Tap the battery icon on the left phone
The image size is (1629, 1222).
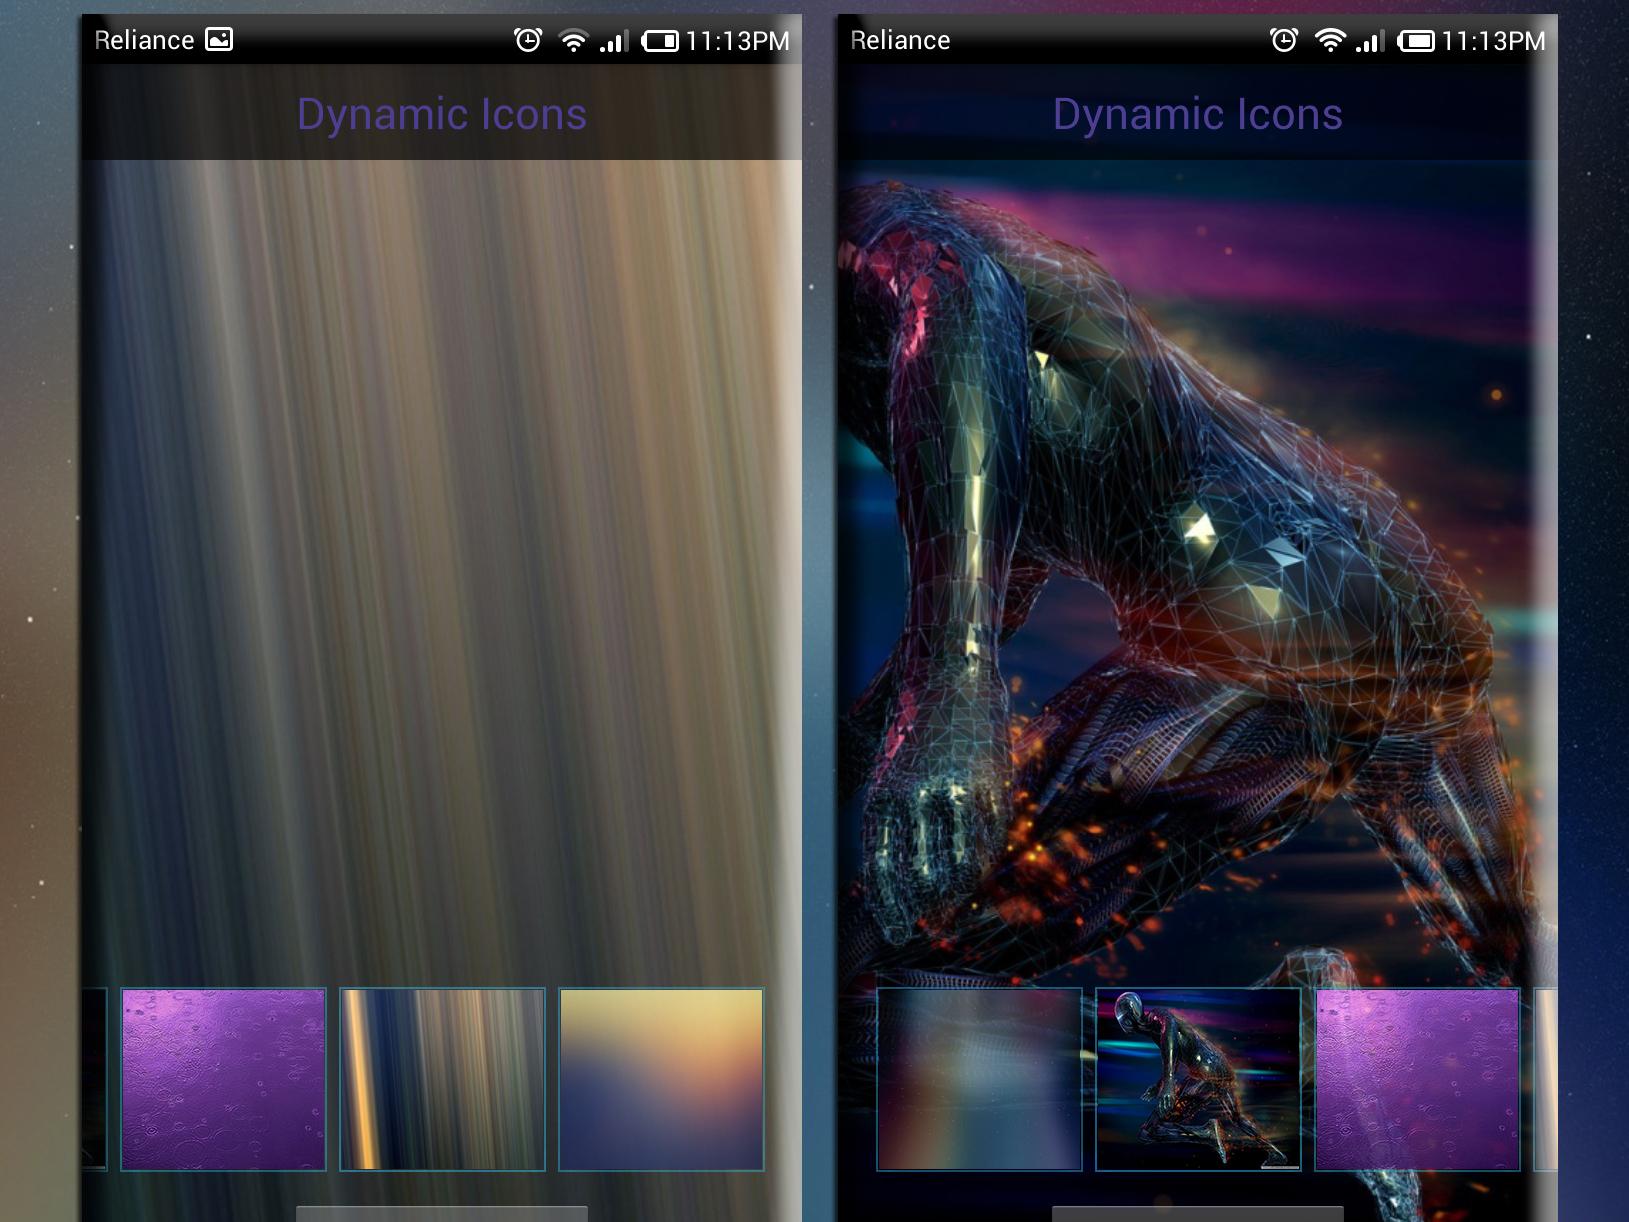coord(660,41)
